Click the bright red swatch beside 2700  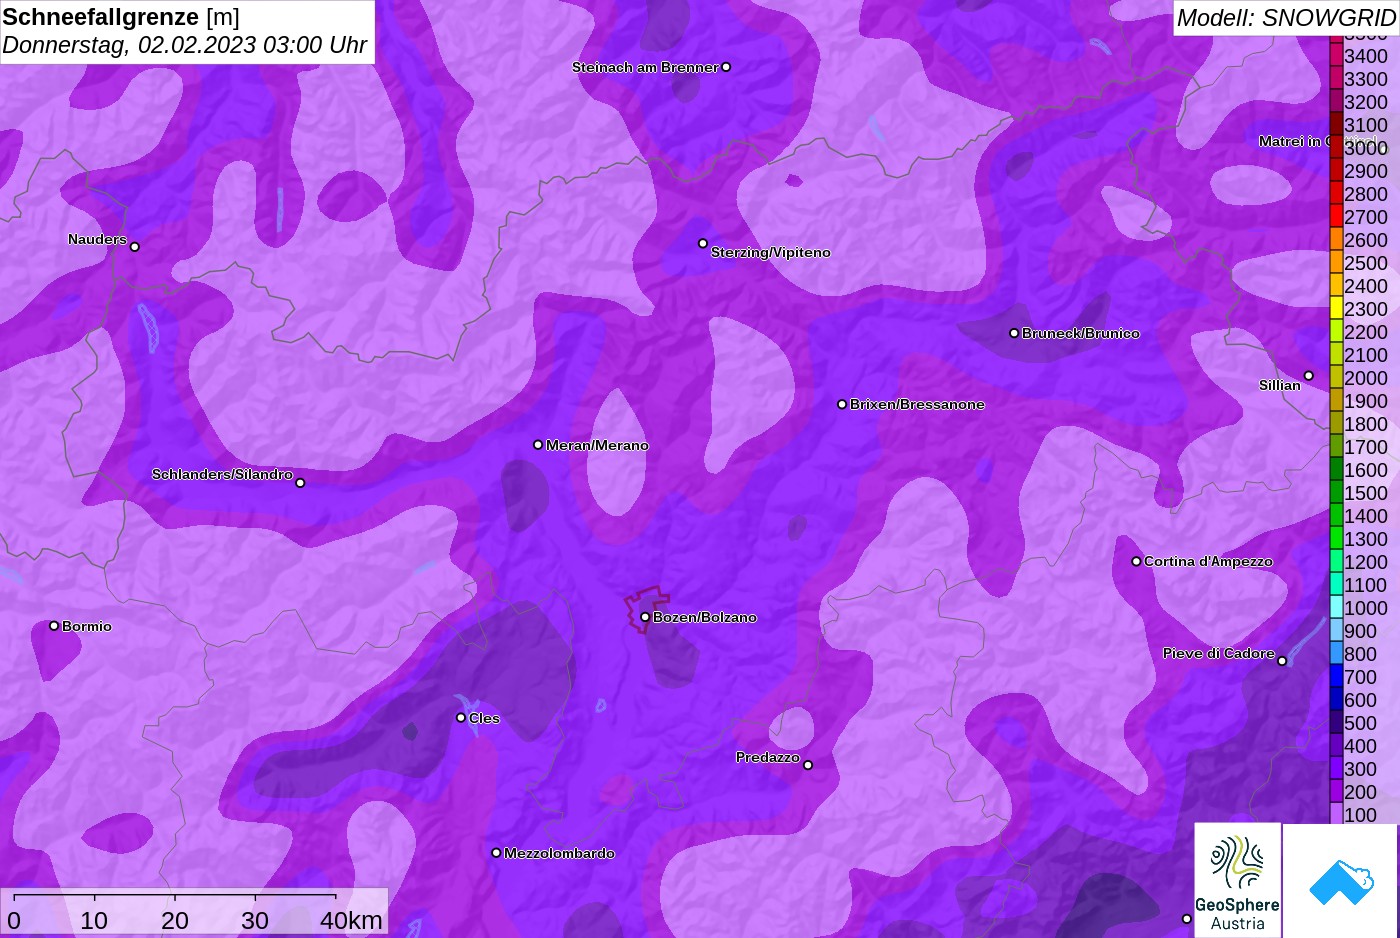1336,217
